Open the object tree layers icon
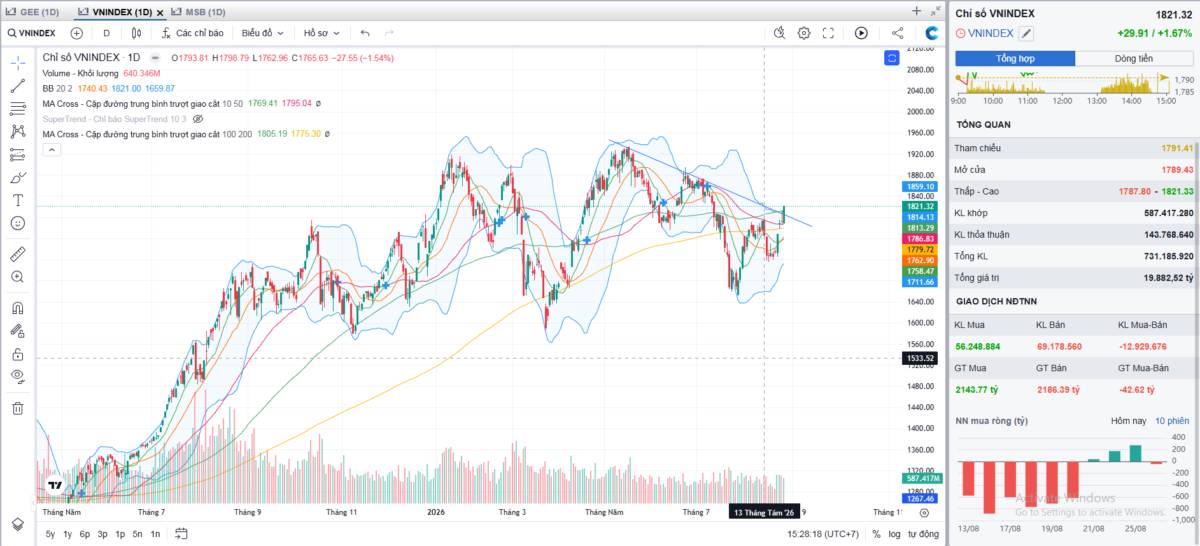The image size is (1200, 546). (17, 524)
